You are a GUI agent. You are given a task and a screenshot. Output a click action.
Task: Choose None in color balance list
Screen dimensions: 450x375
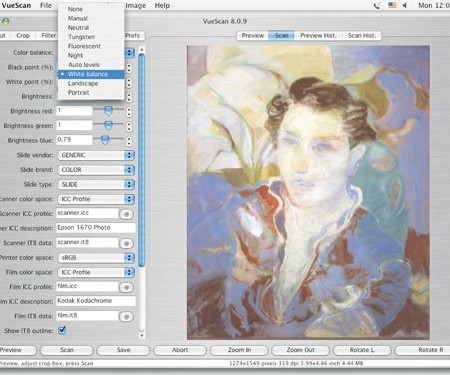click(91, 9)
